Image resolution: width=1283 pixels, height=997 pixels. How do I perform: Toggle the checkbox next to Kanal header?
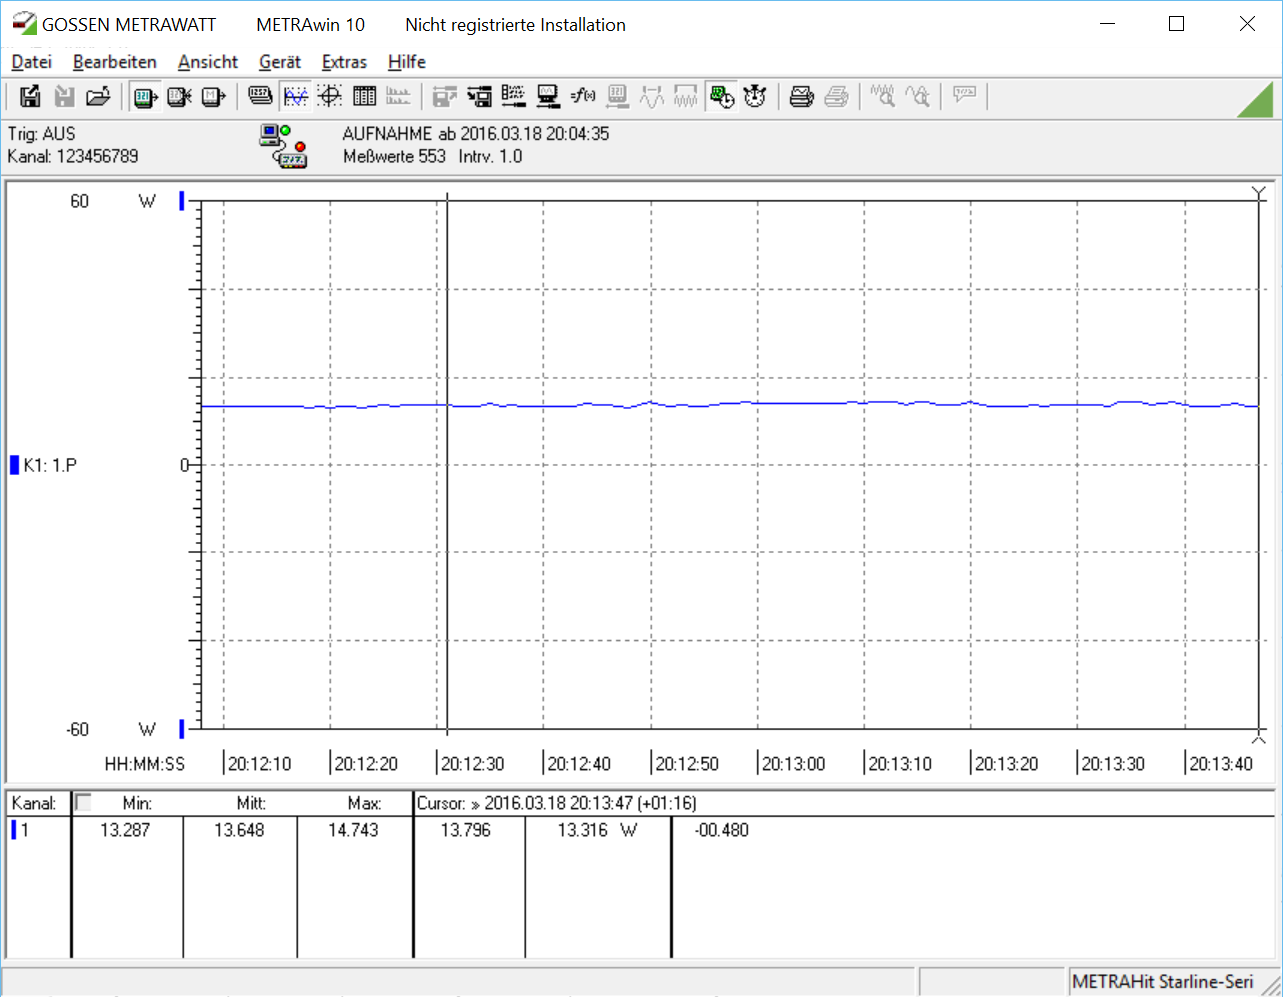pyautogui.click(x=84, y=802)
